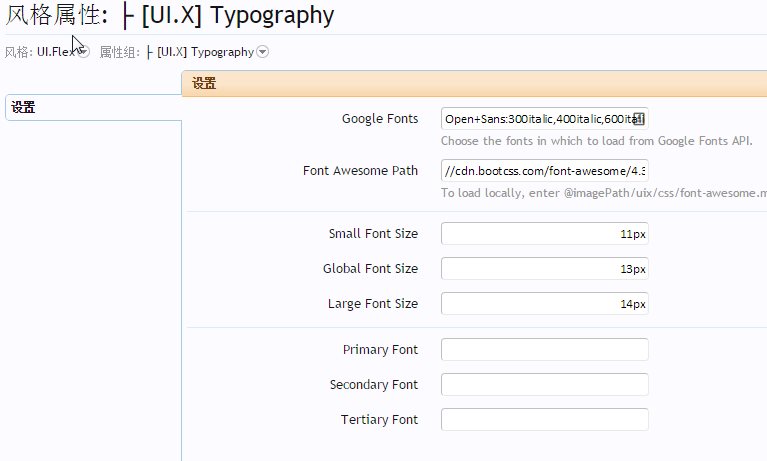The image size is (767, 461).
Task: Click the 设置 orange section header
Action: 204,85
